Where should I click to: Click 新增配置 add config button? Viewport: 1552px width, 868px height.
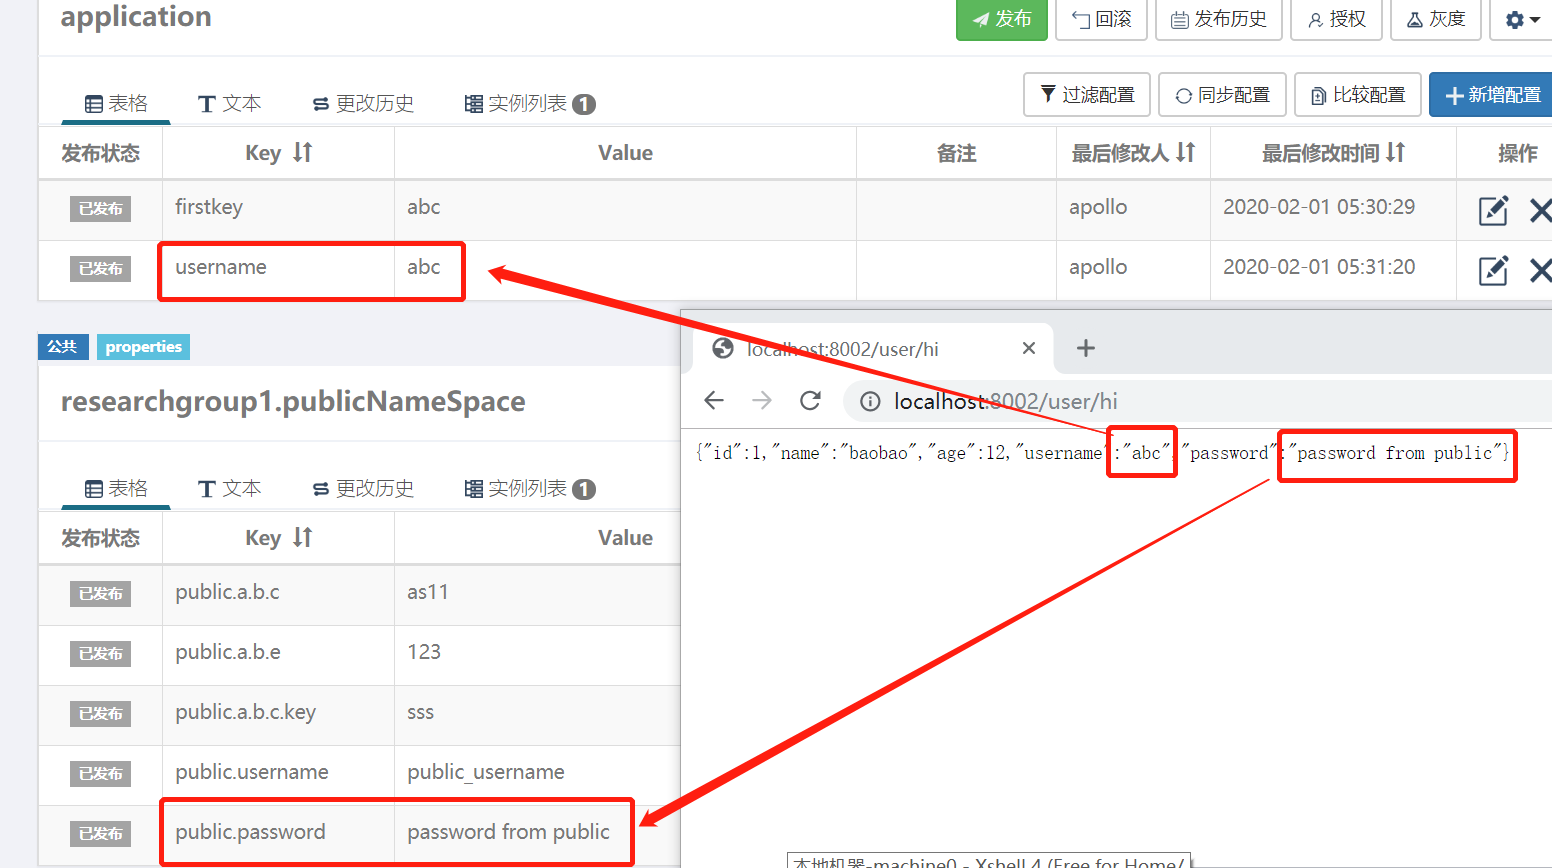(1491, 95)
